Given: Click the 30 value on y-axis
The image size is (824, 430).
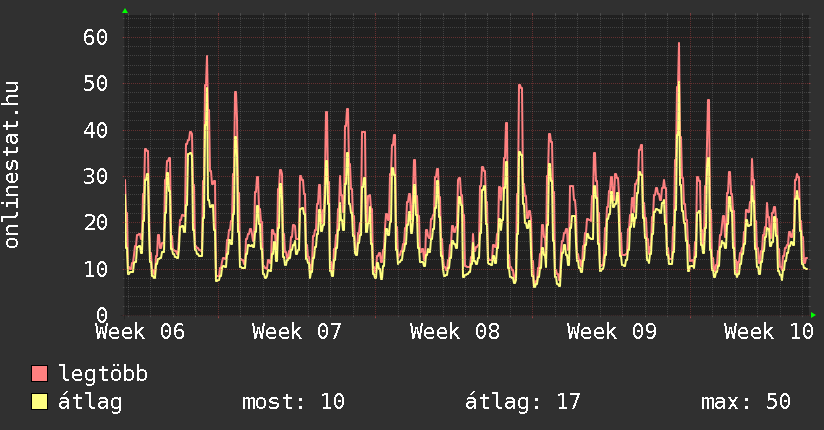Looking at the screenshot, I should click(95, 176).
